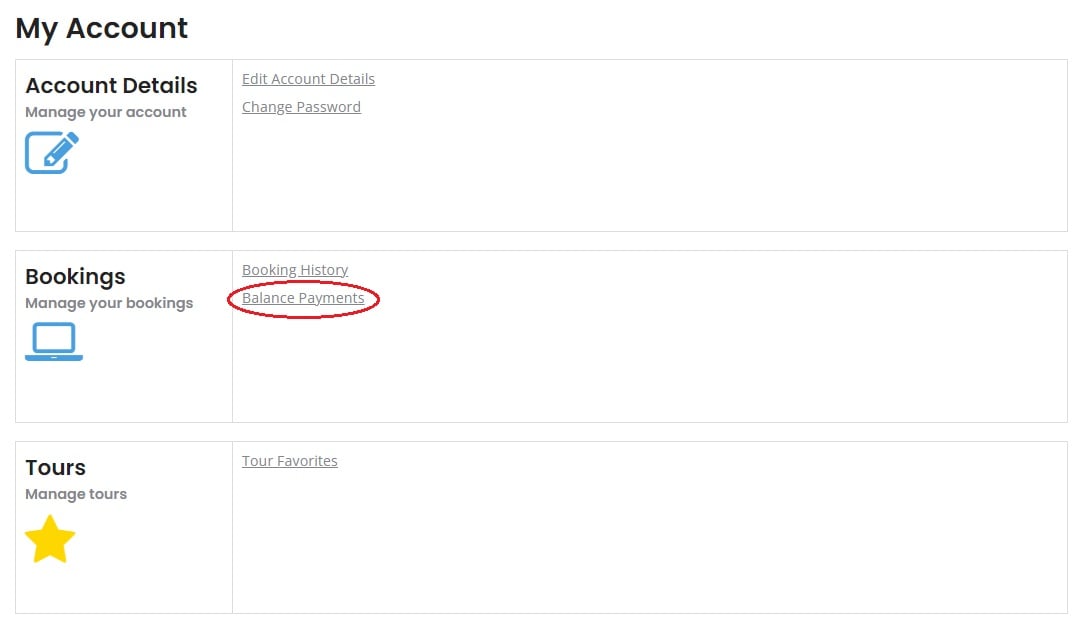Open the Change Password link
Viewport: 1086px width, 631px height.
pyautogui.click(x=301, y=107)
